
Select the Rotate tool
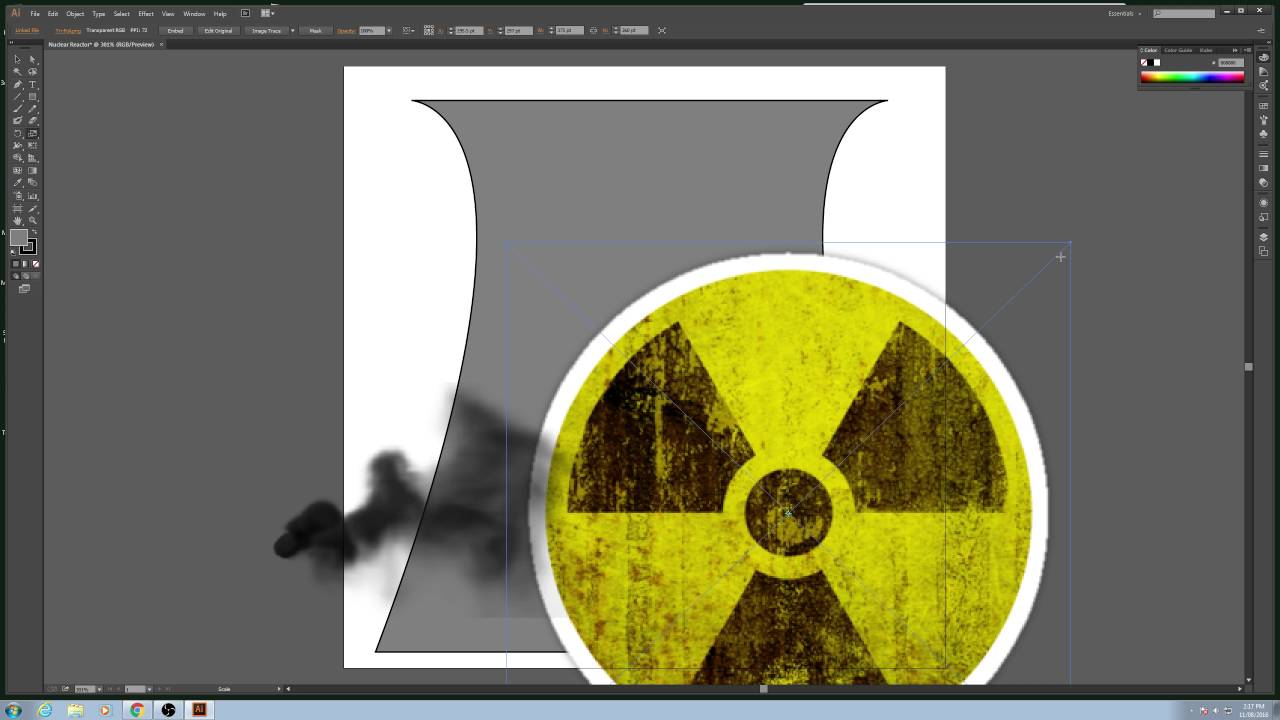click(18, 134)
